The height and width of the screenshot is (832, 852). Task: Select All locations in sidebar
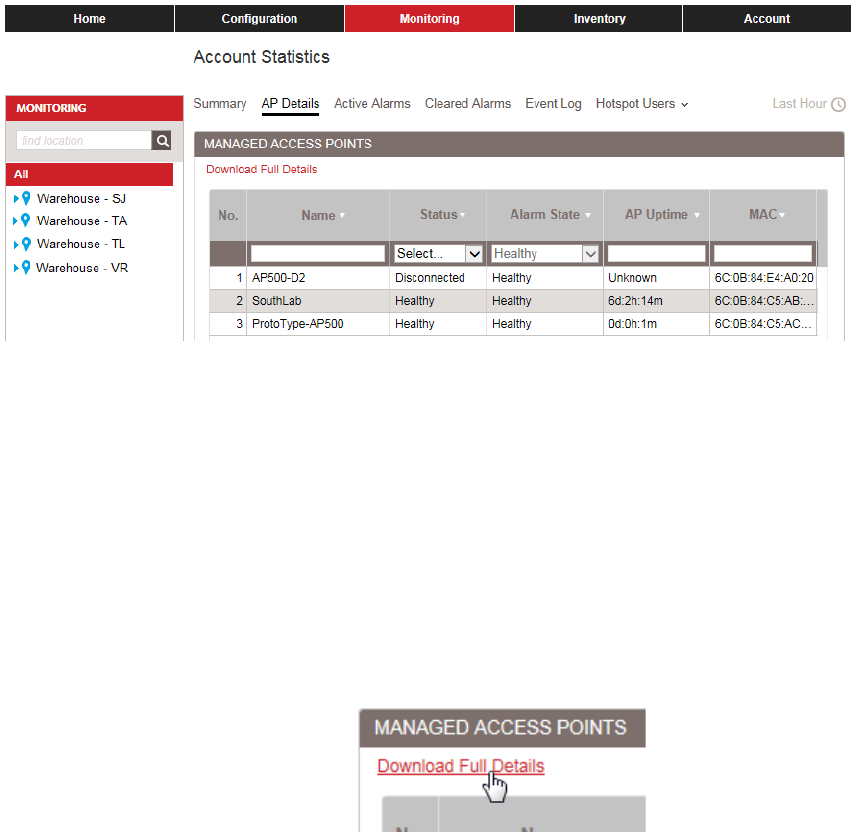pos(90,174)
